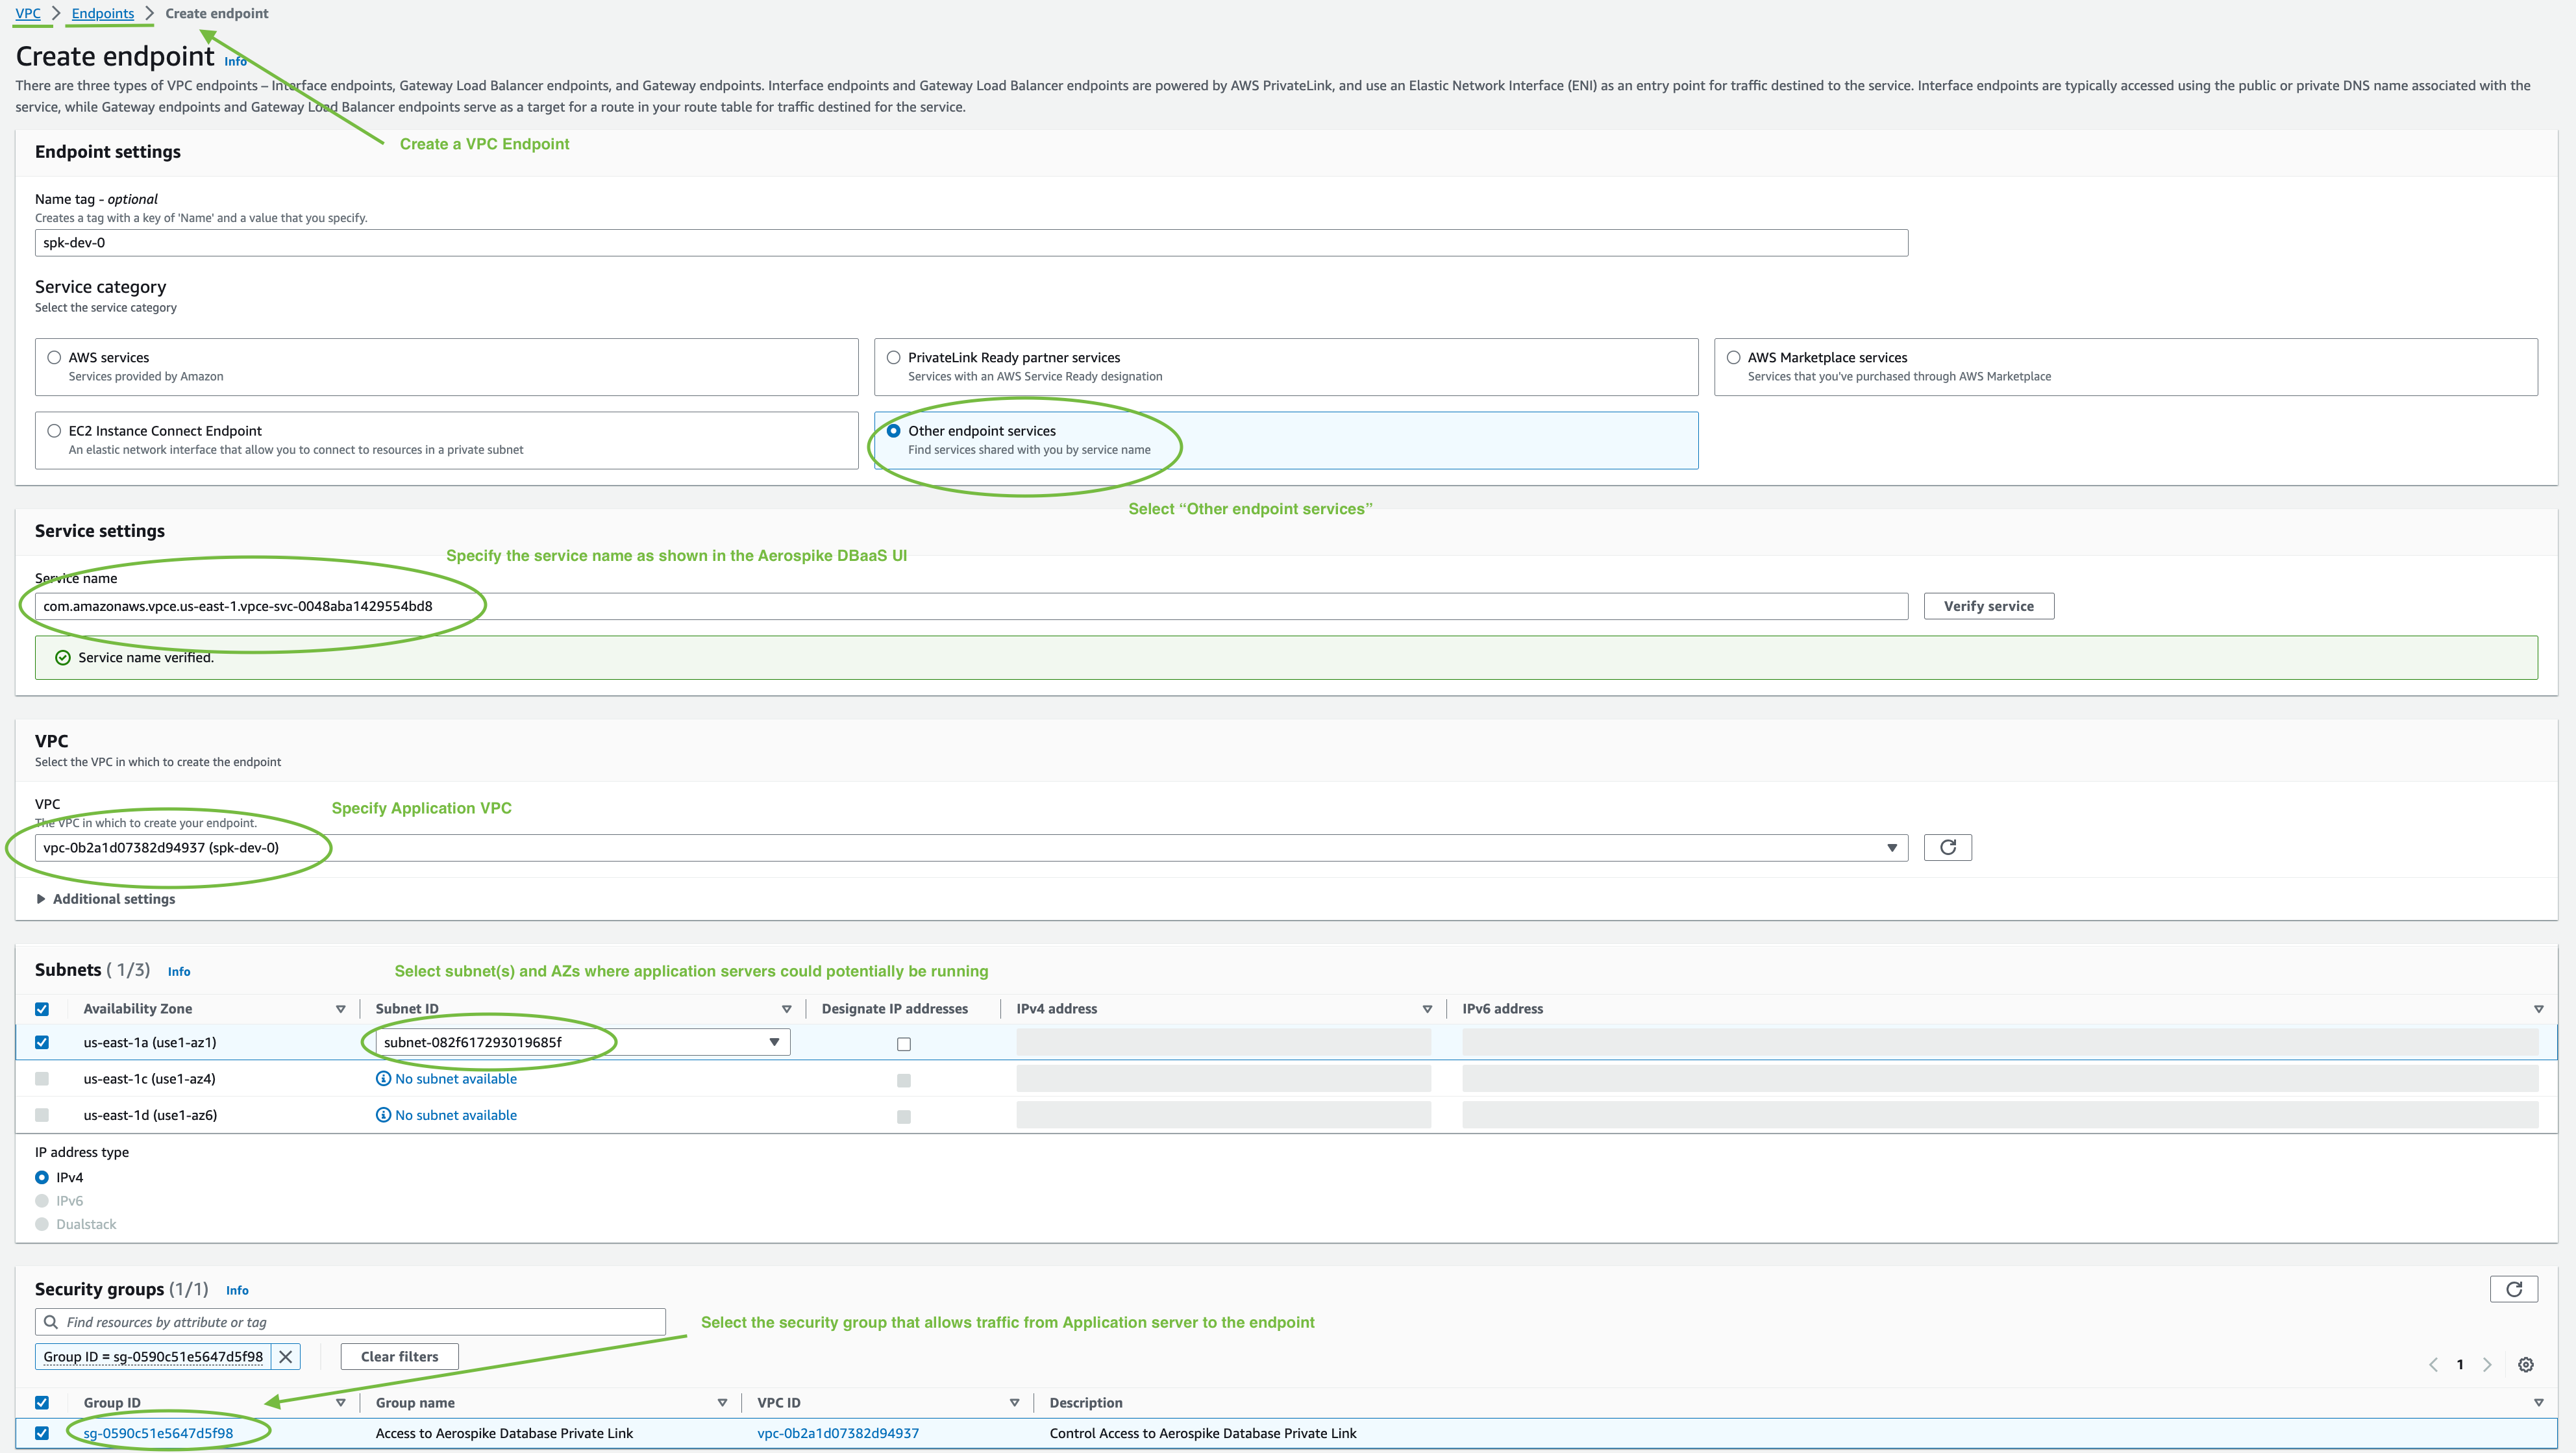The image size is (2576, 1453).
Task: Uncheck security group sg-0590c51e5647d5f98
Action: coord(42,1433)
